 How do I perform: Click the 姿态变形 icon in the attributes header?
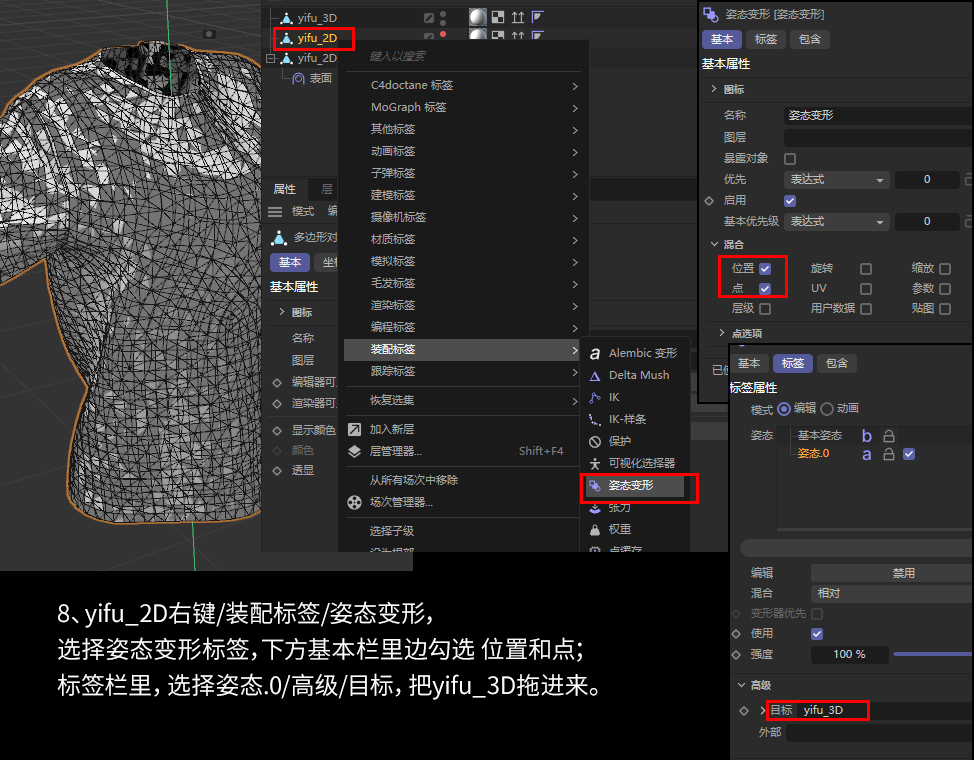point(712,13)
